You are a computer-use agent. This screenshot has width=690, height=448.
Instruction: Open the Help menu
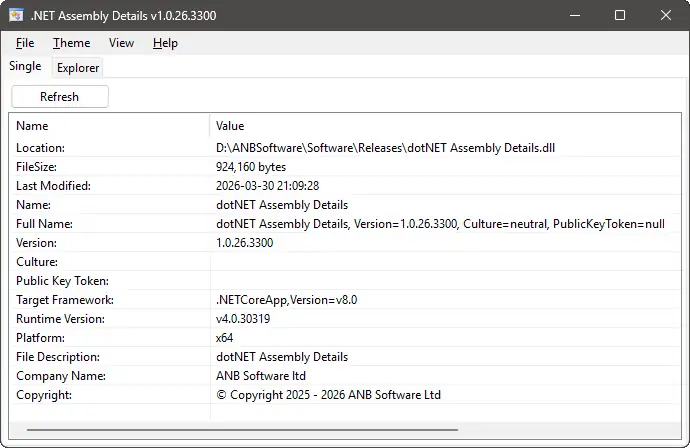point(165,43)
